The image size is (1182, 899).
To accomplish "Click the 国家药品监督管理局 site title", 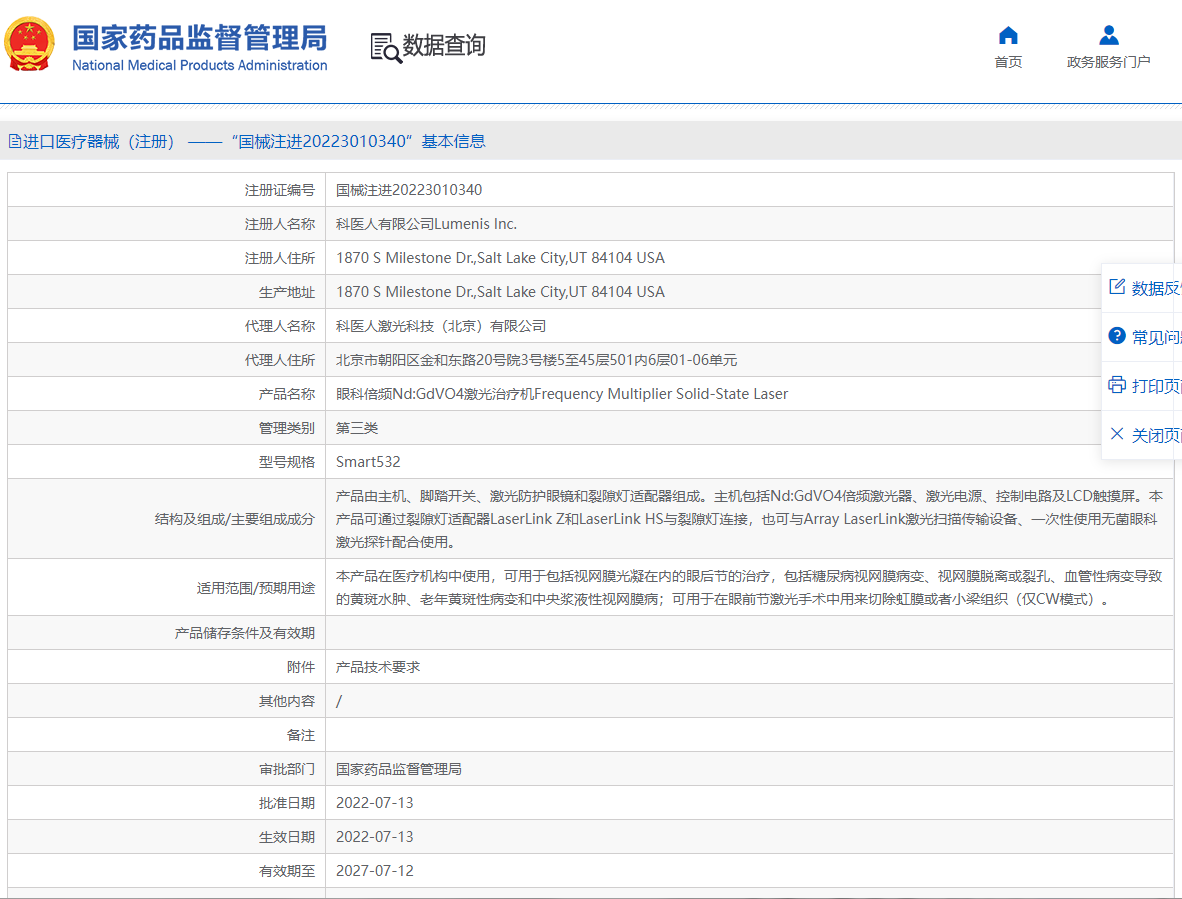I will (200, 38).
